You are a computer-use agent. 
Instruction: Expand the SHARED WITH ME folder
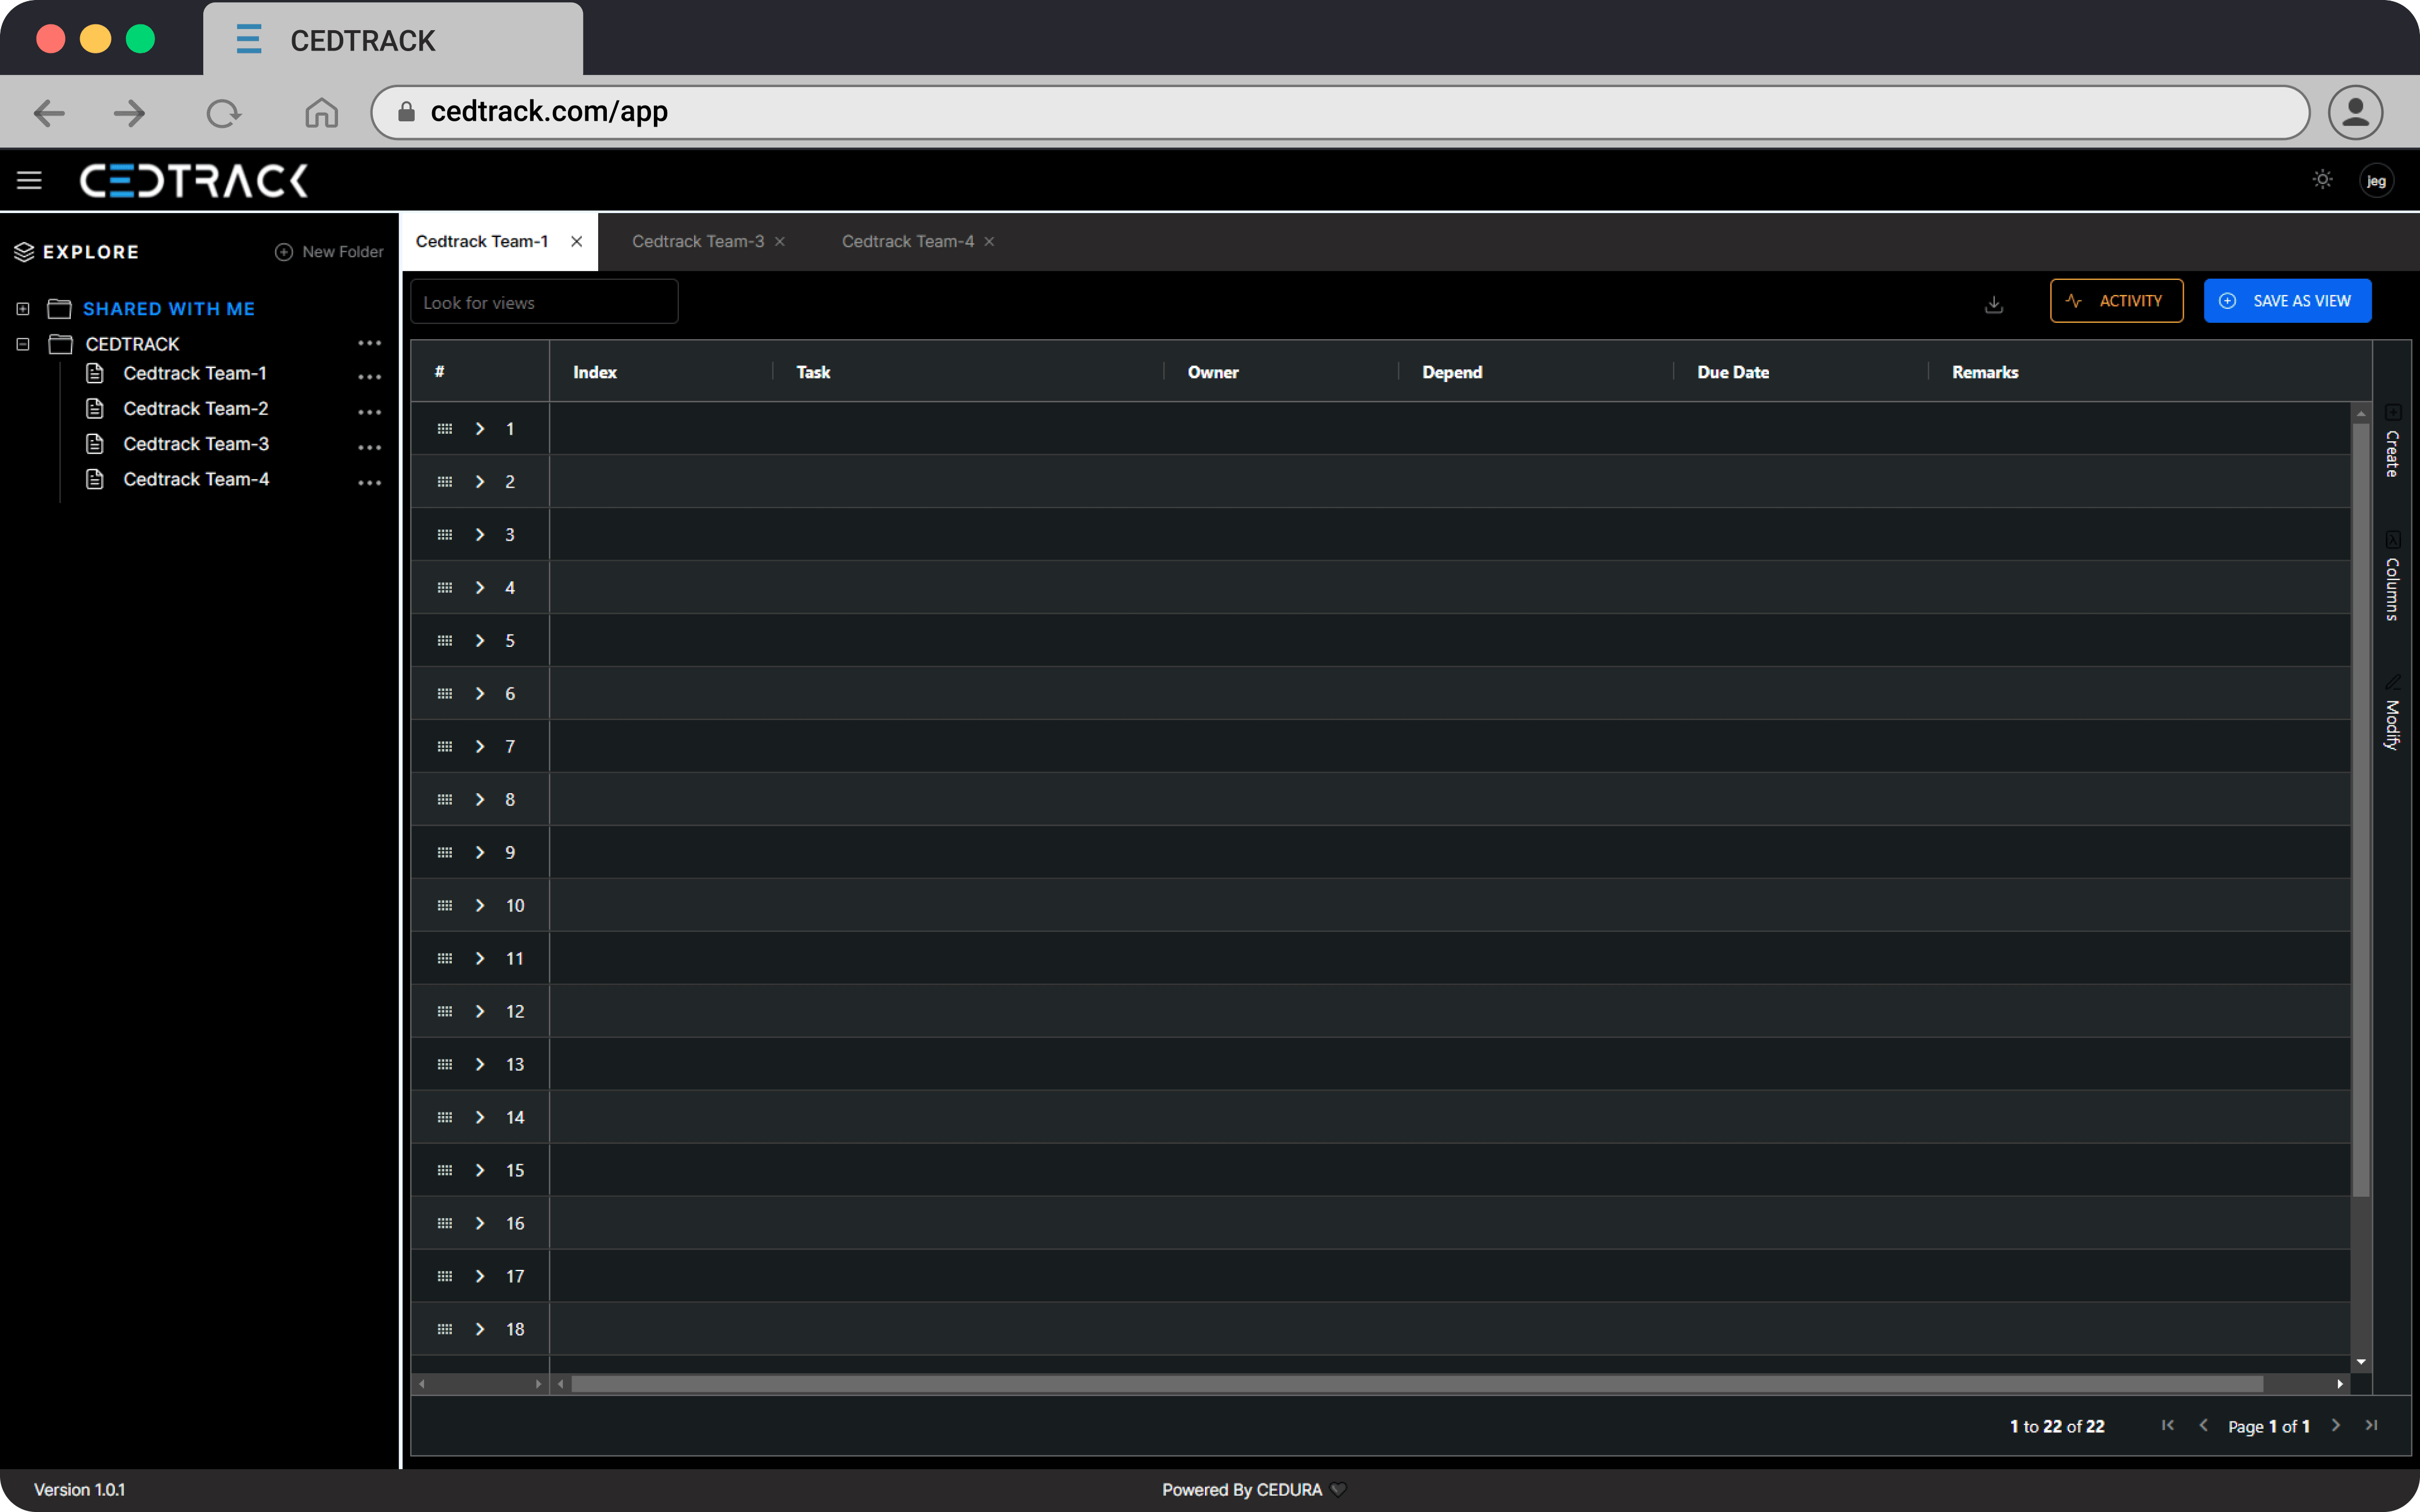[x=23, y=309]
